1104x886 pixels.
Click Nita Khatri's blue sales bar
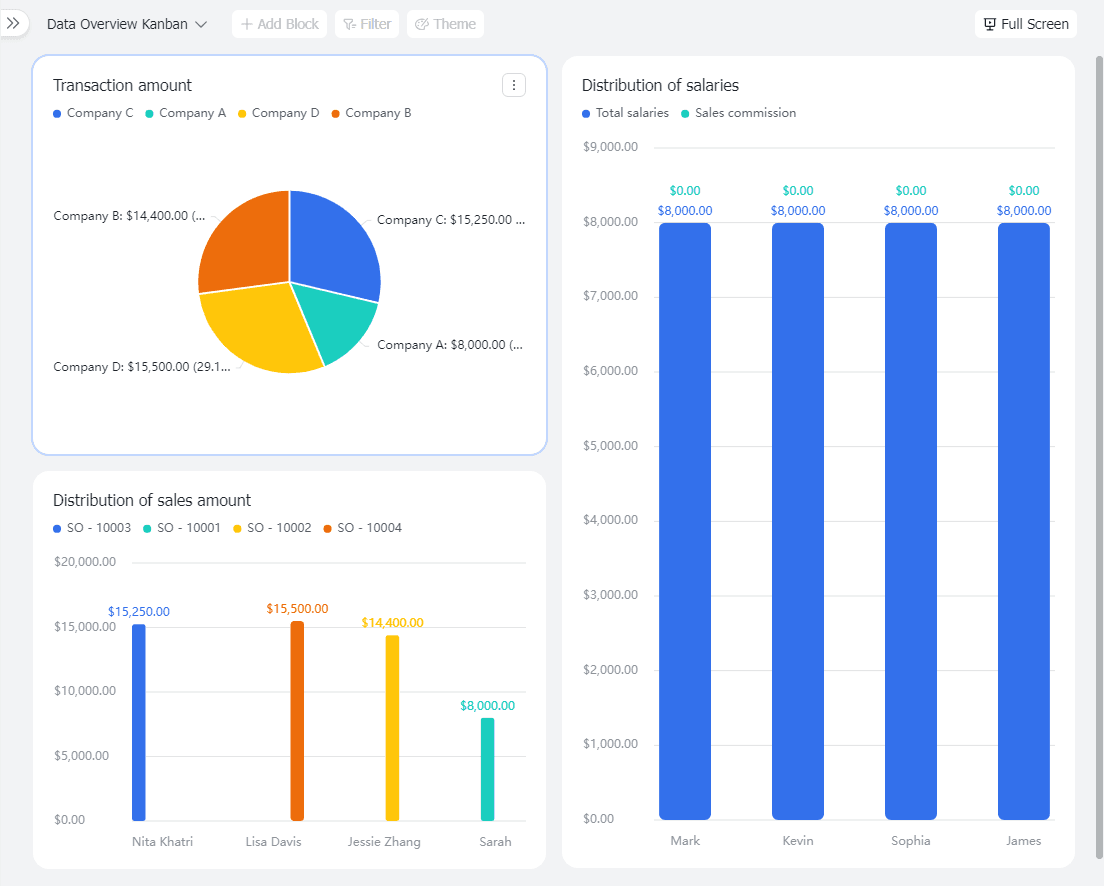point(139,723)
